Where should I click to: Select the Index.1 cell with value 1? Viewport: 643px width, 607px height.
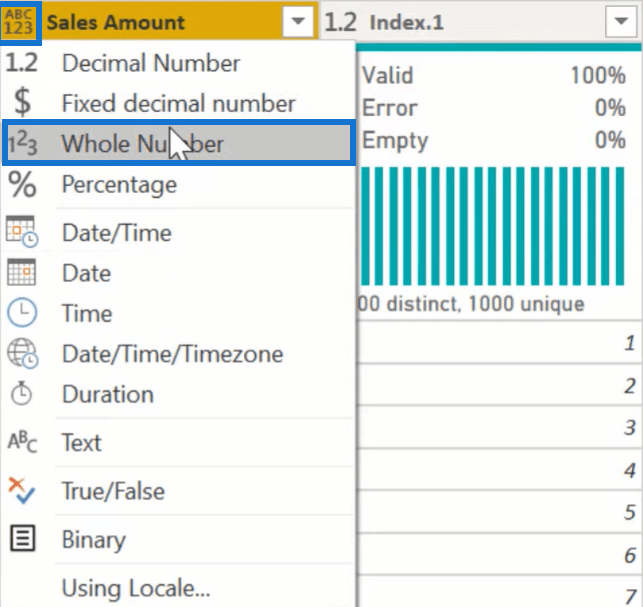pos(499,342)
